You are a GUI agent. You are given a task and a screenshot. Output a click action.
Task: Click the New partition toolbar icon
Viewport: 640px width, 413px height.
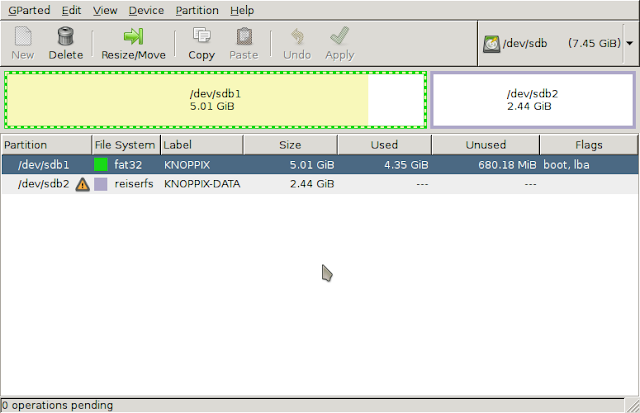pyautogui.click(x=23, y=36)
